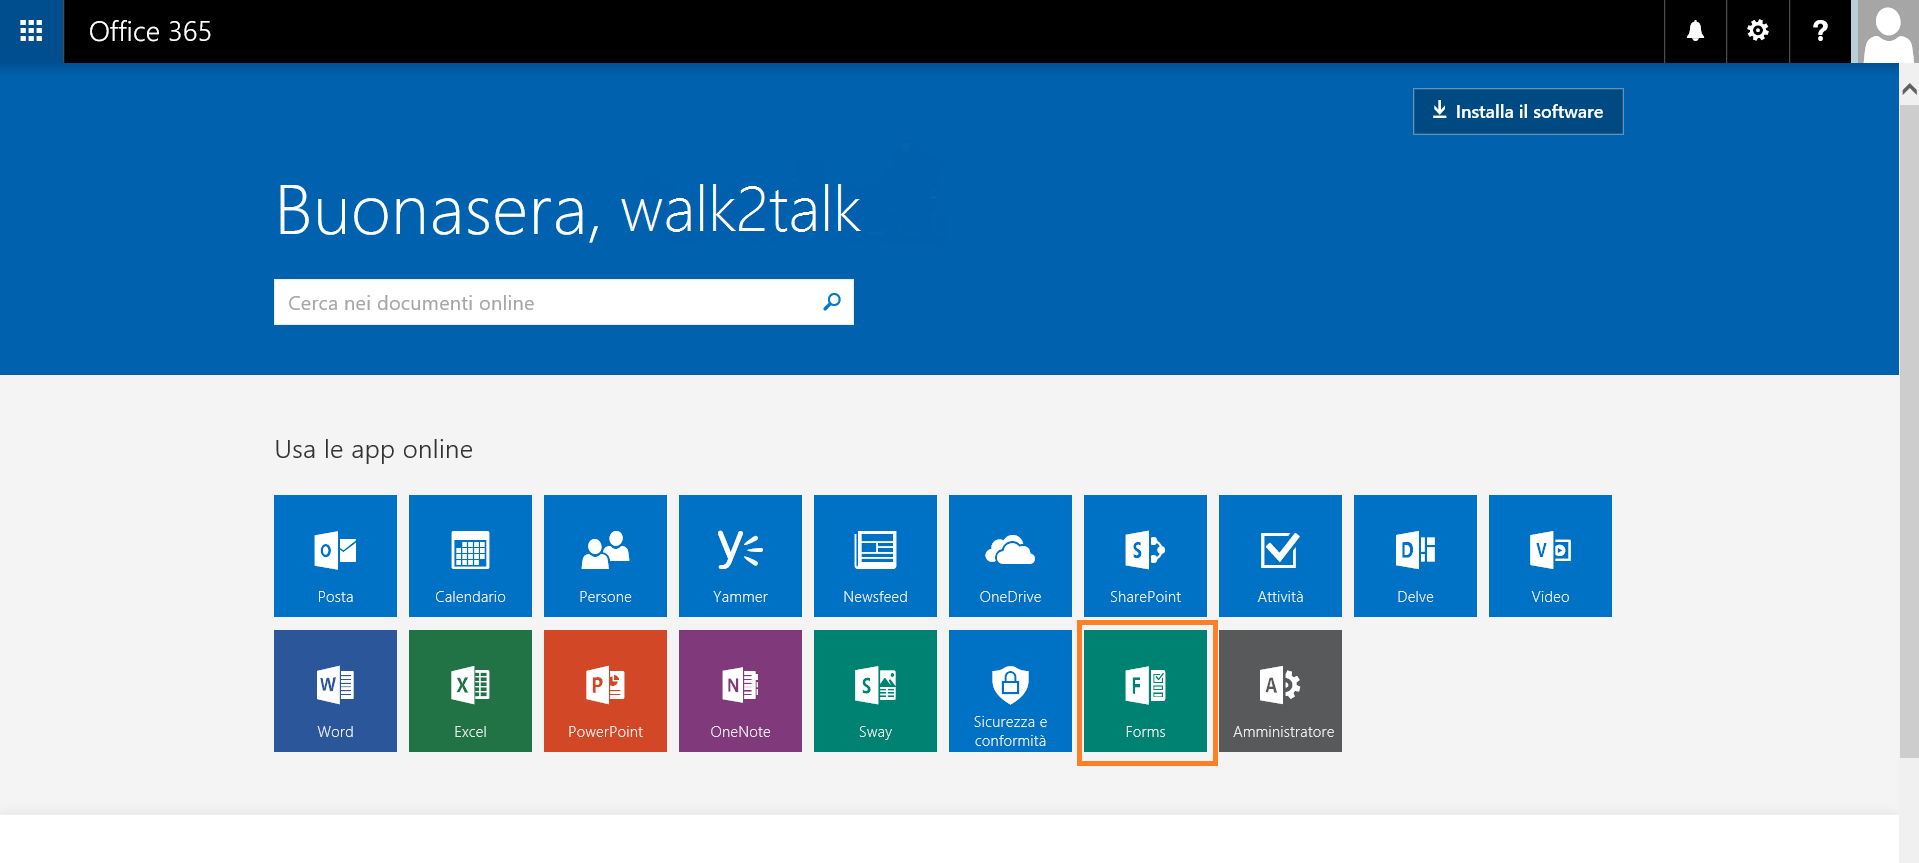This screenshot has width=1919, height=863.
Task: Open the Delve tile
Action: (1415, 556)
